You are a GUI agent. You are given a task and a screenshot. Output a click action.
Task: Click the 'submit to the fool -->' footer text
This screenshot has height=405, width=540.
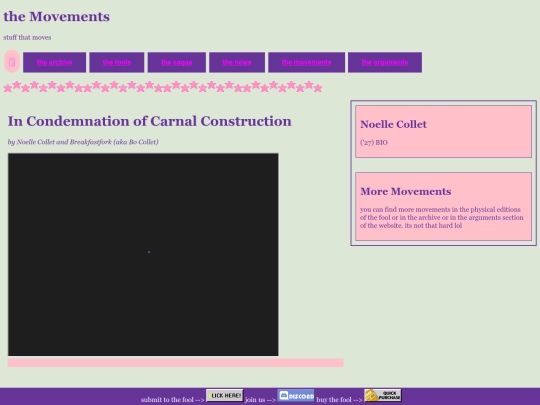[x=173, y=400]
